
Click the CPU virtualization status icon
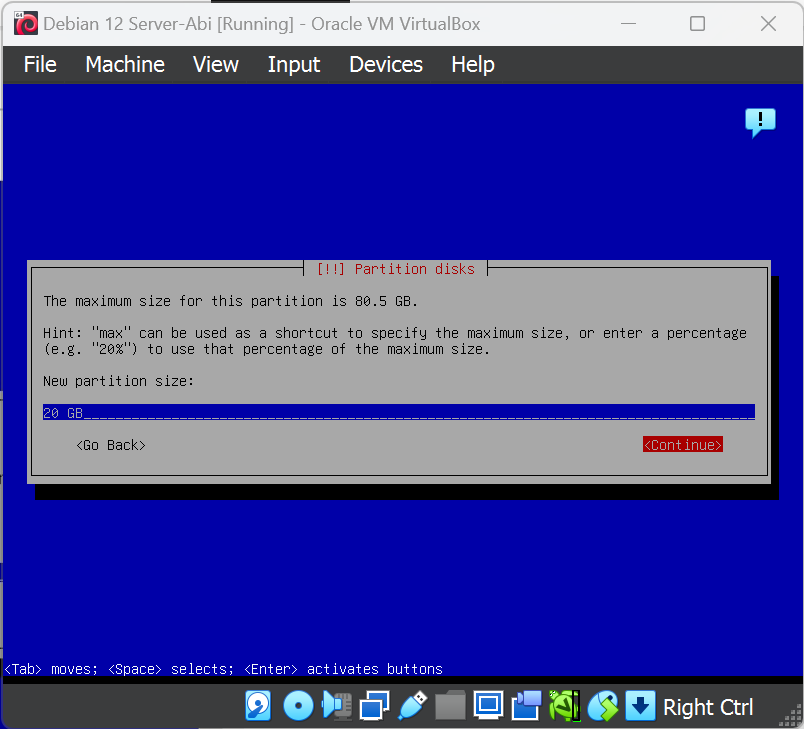564,706
